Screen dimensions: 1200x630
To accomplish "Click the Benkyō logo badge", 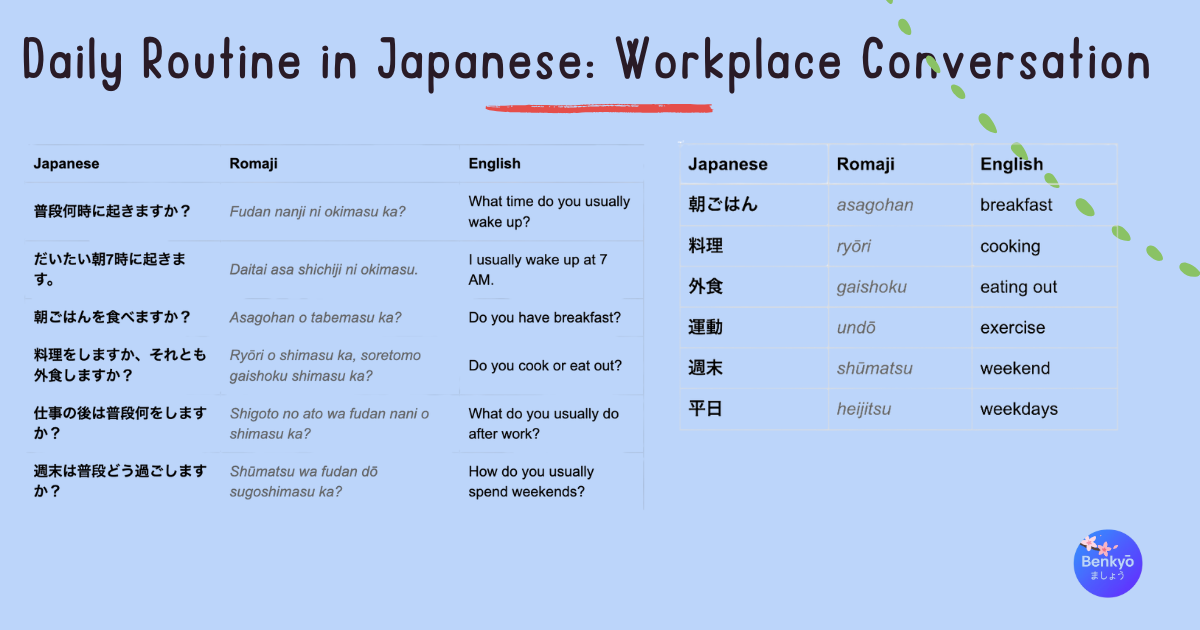I will pos(1108,564).
